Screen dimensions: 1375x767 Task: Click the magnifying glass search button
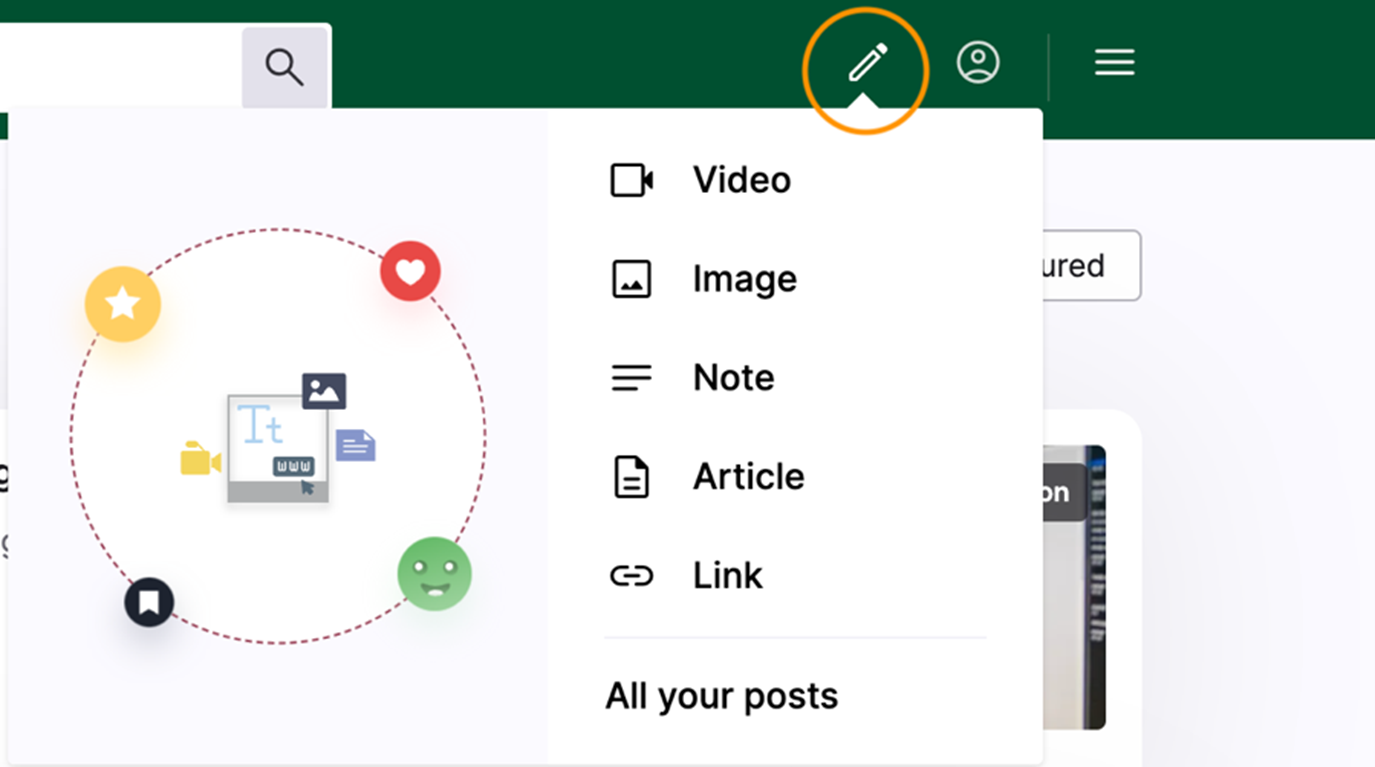click(285, 67)
